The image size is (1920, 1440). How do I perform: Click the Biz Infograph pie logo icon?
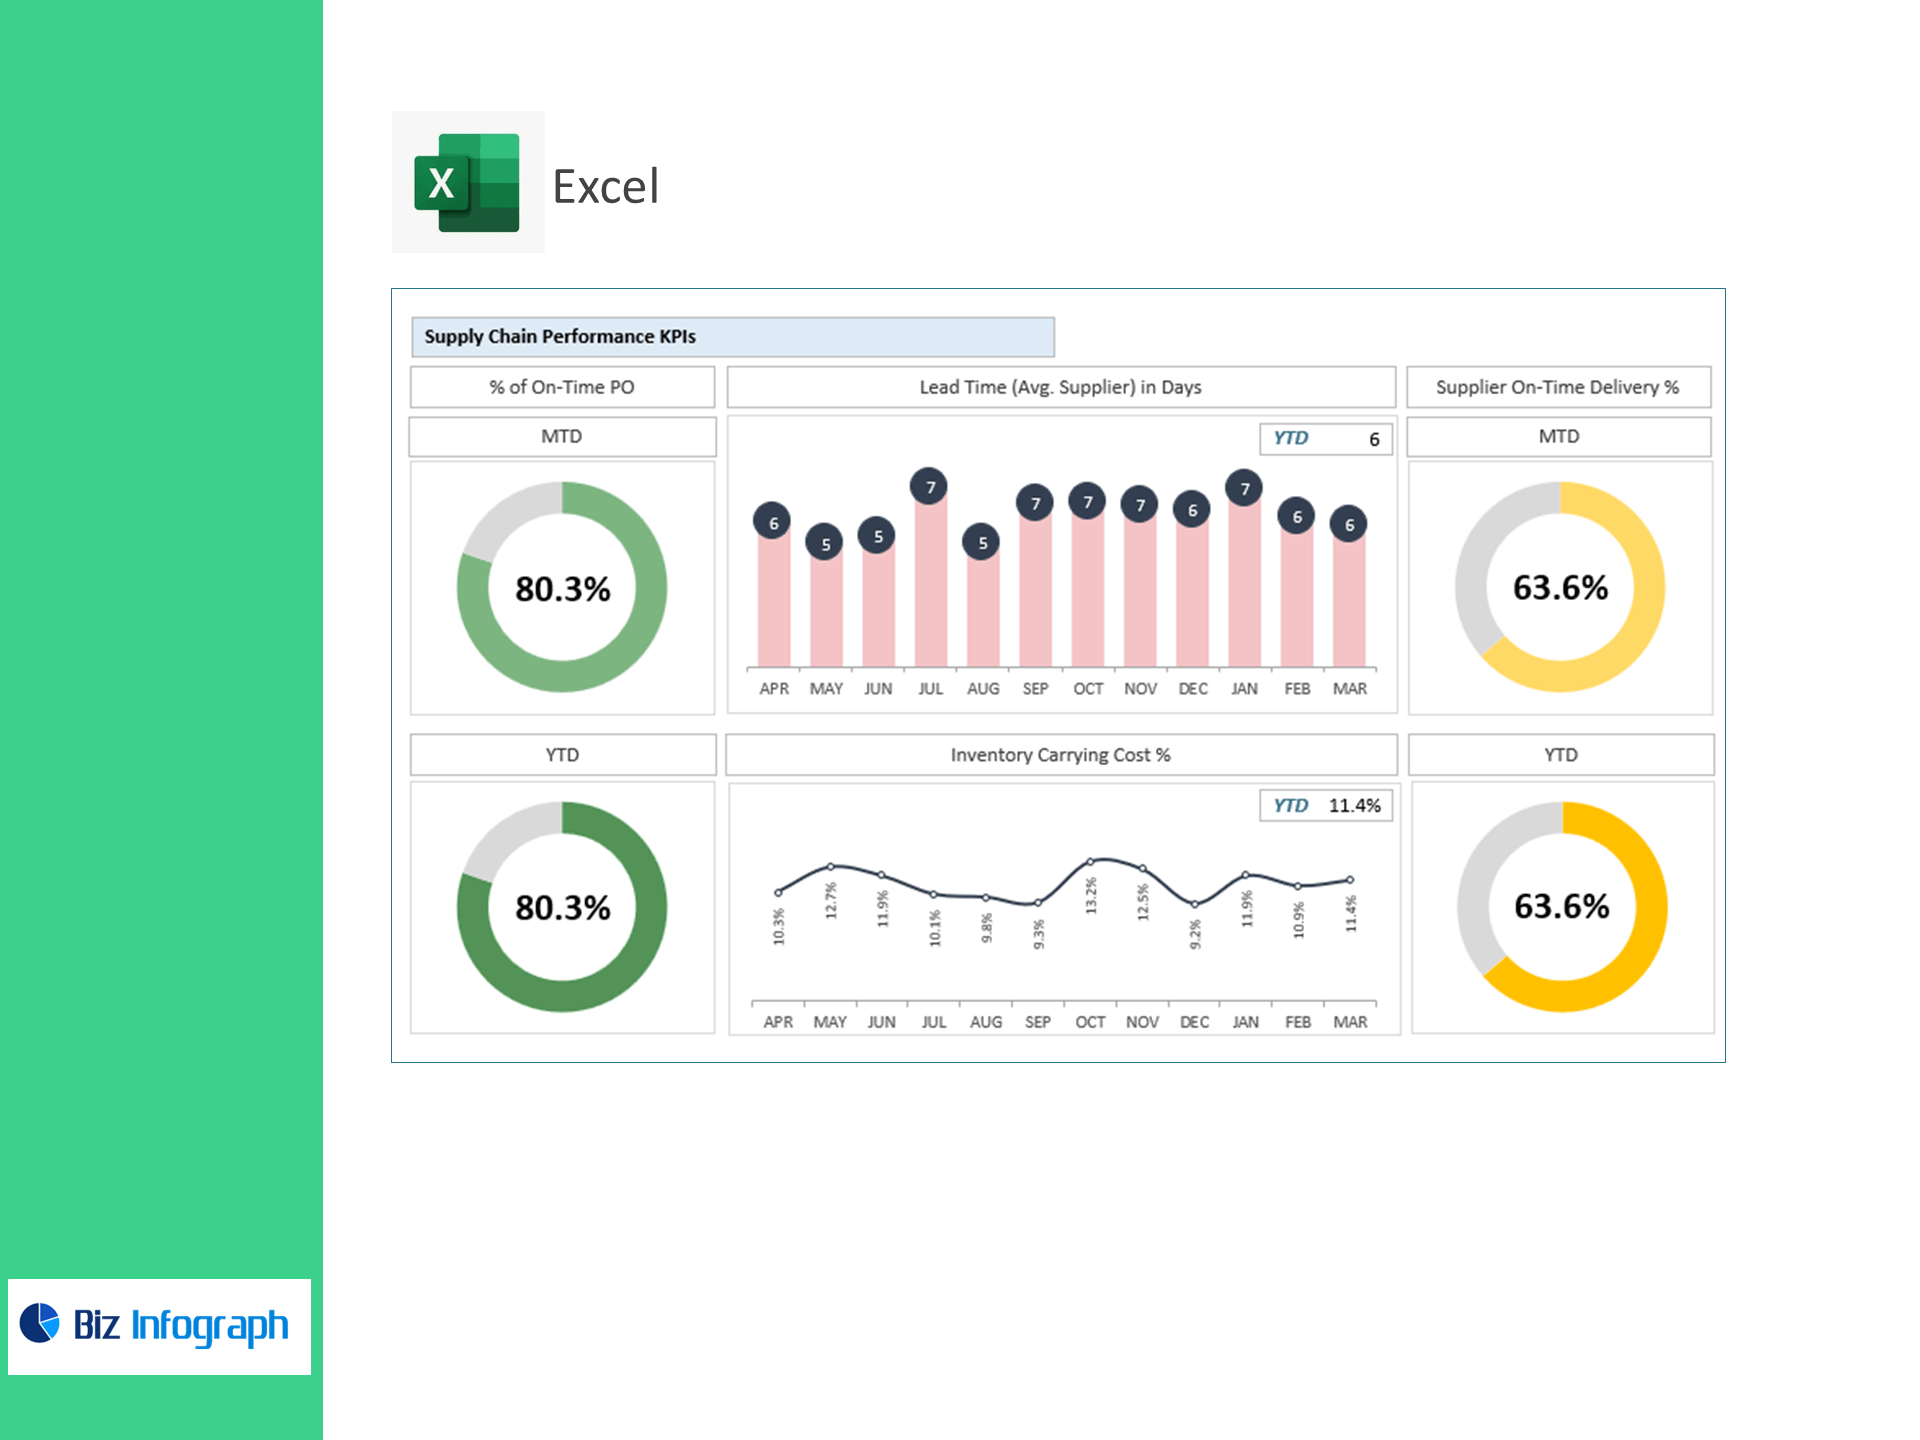tap(40, 1323)
